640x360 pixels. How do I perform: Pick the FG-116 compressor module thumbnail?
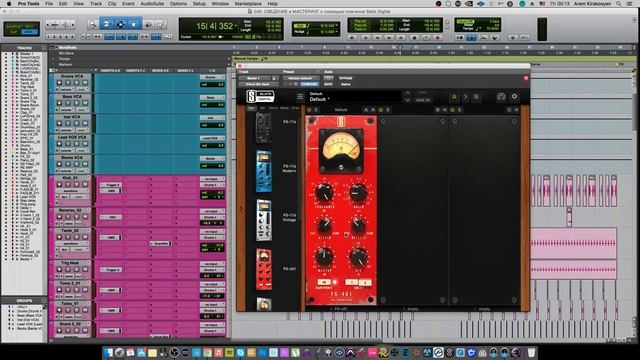click(x=264, y=128)
